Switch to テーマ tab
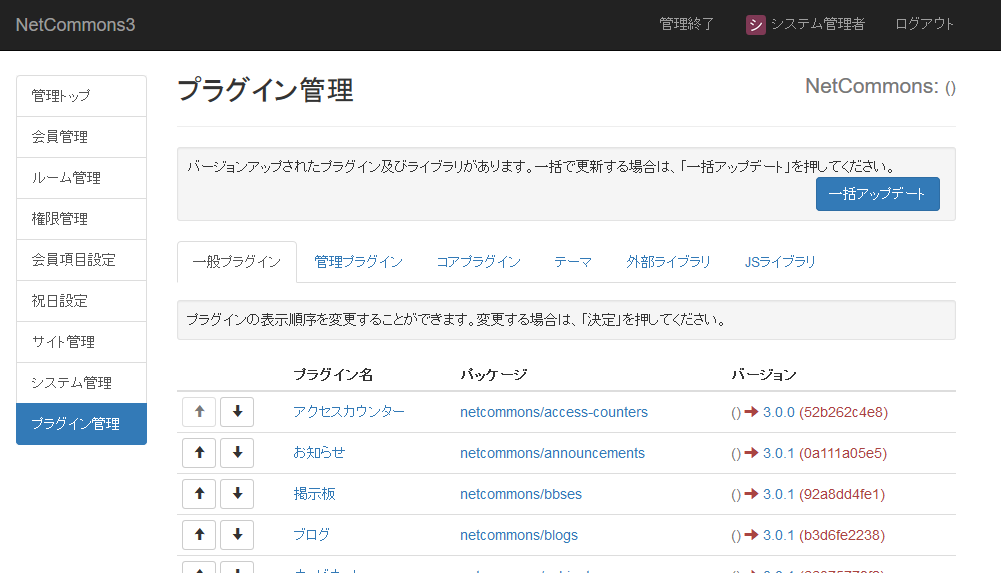 pyautogui.click(x=573, y=262)
